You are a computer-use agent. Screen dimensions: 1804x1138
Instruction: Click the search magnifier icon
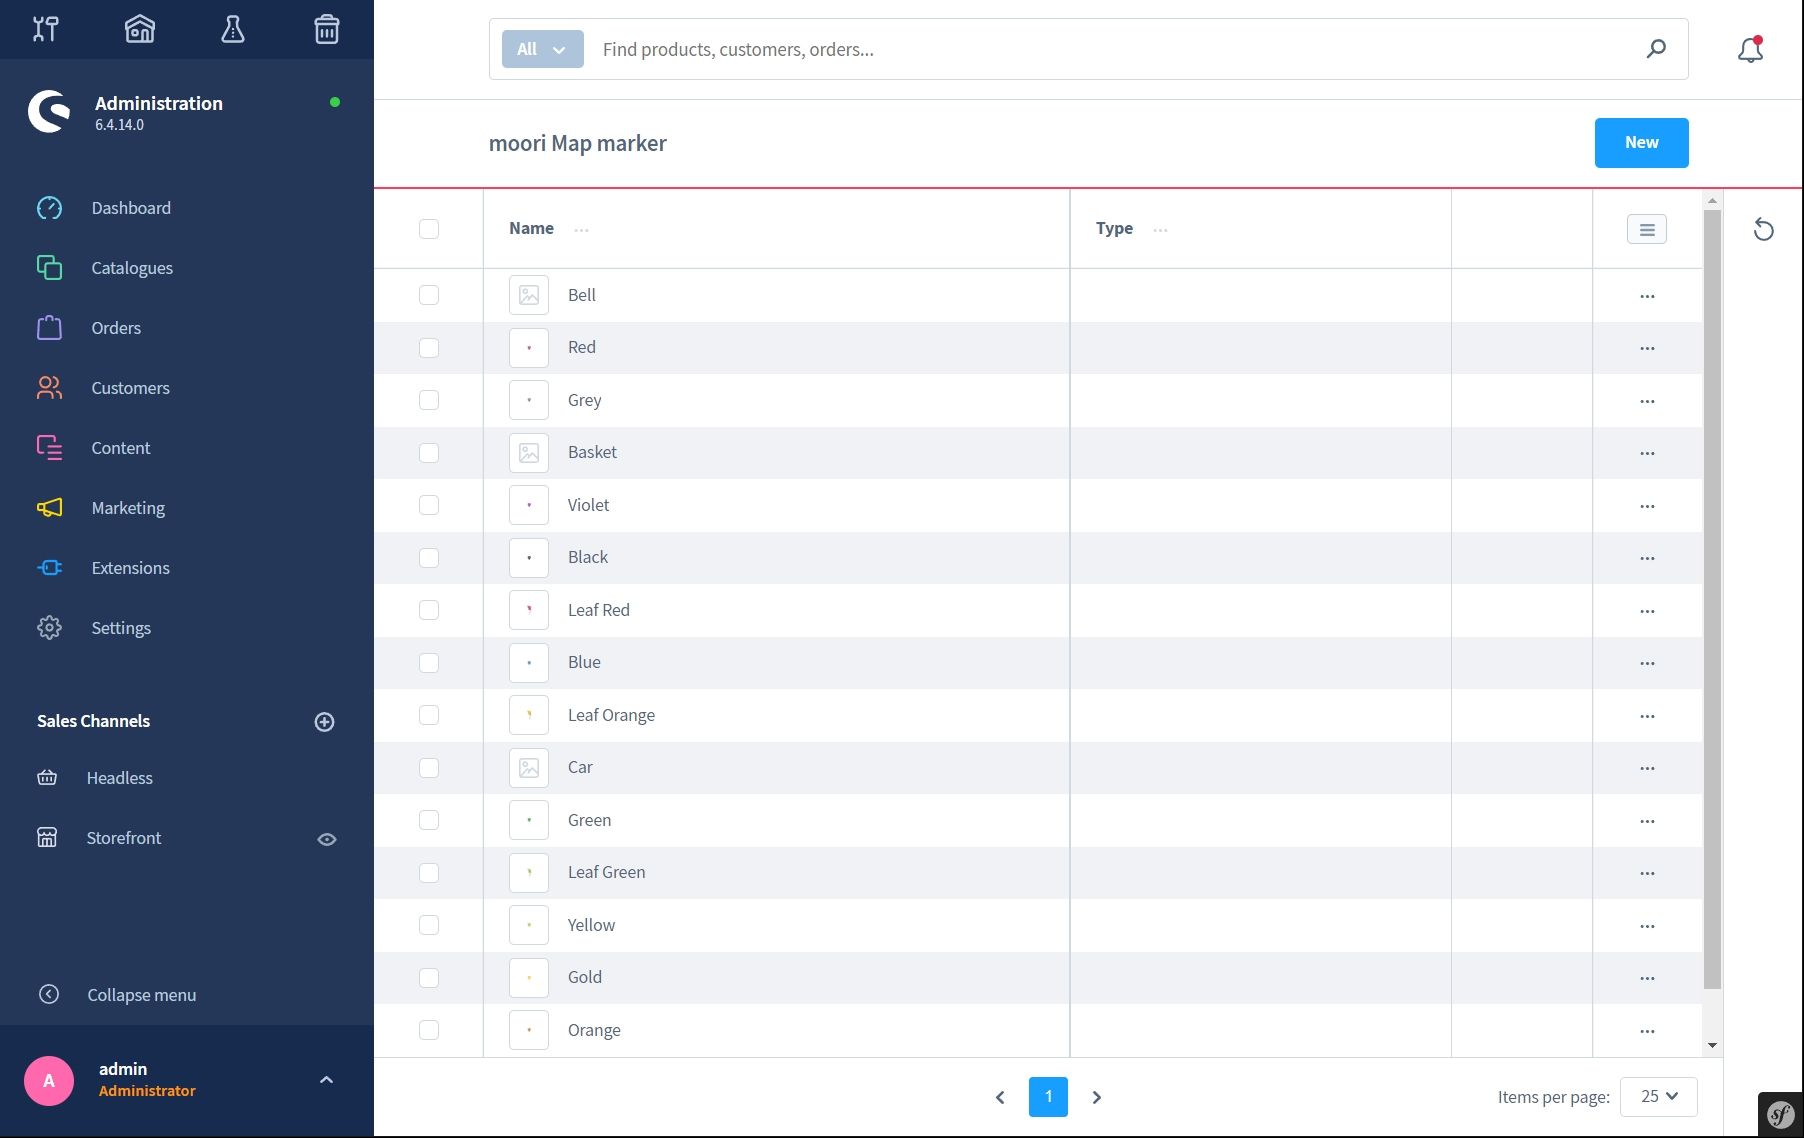point(1656,49)
